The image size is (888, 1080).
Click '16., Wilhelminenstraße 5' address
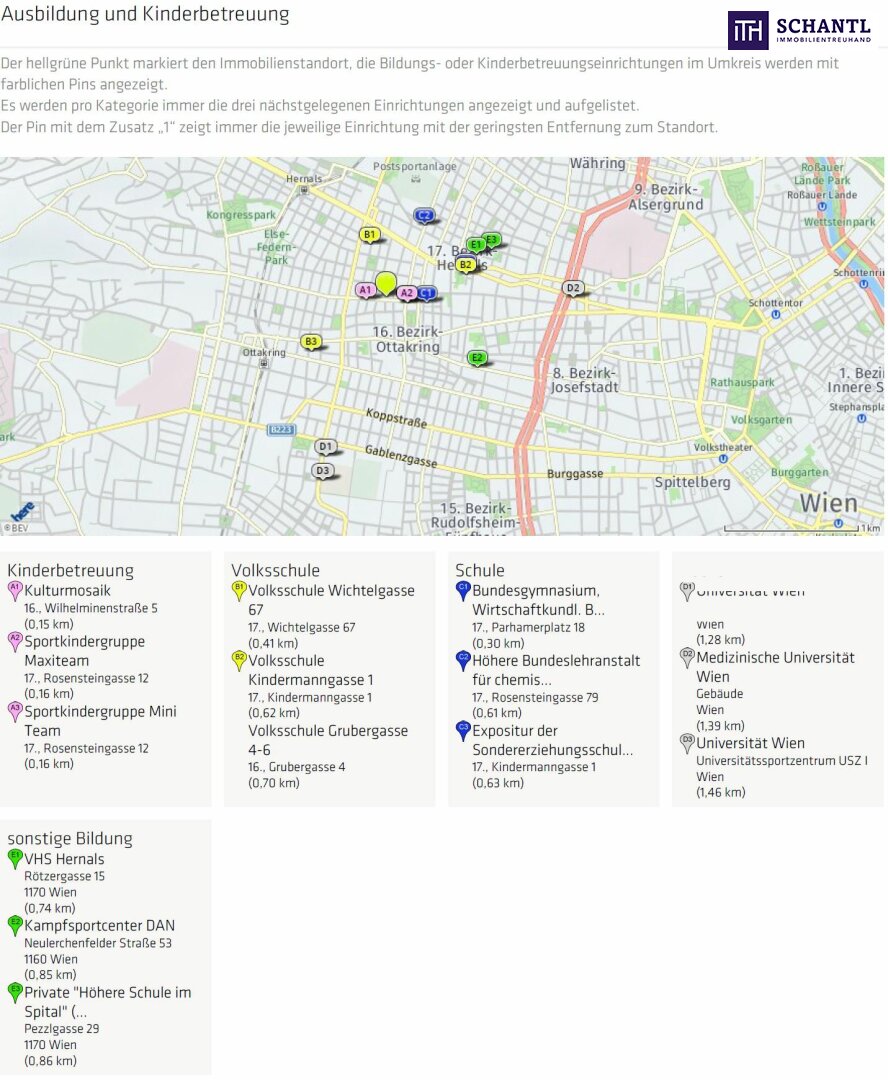point(91,608)
